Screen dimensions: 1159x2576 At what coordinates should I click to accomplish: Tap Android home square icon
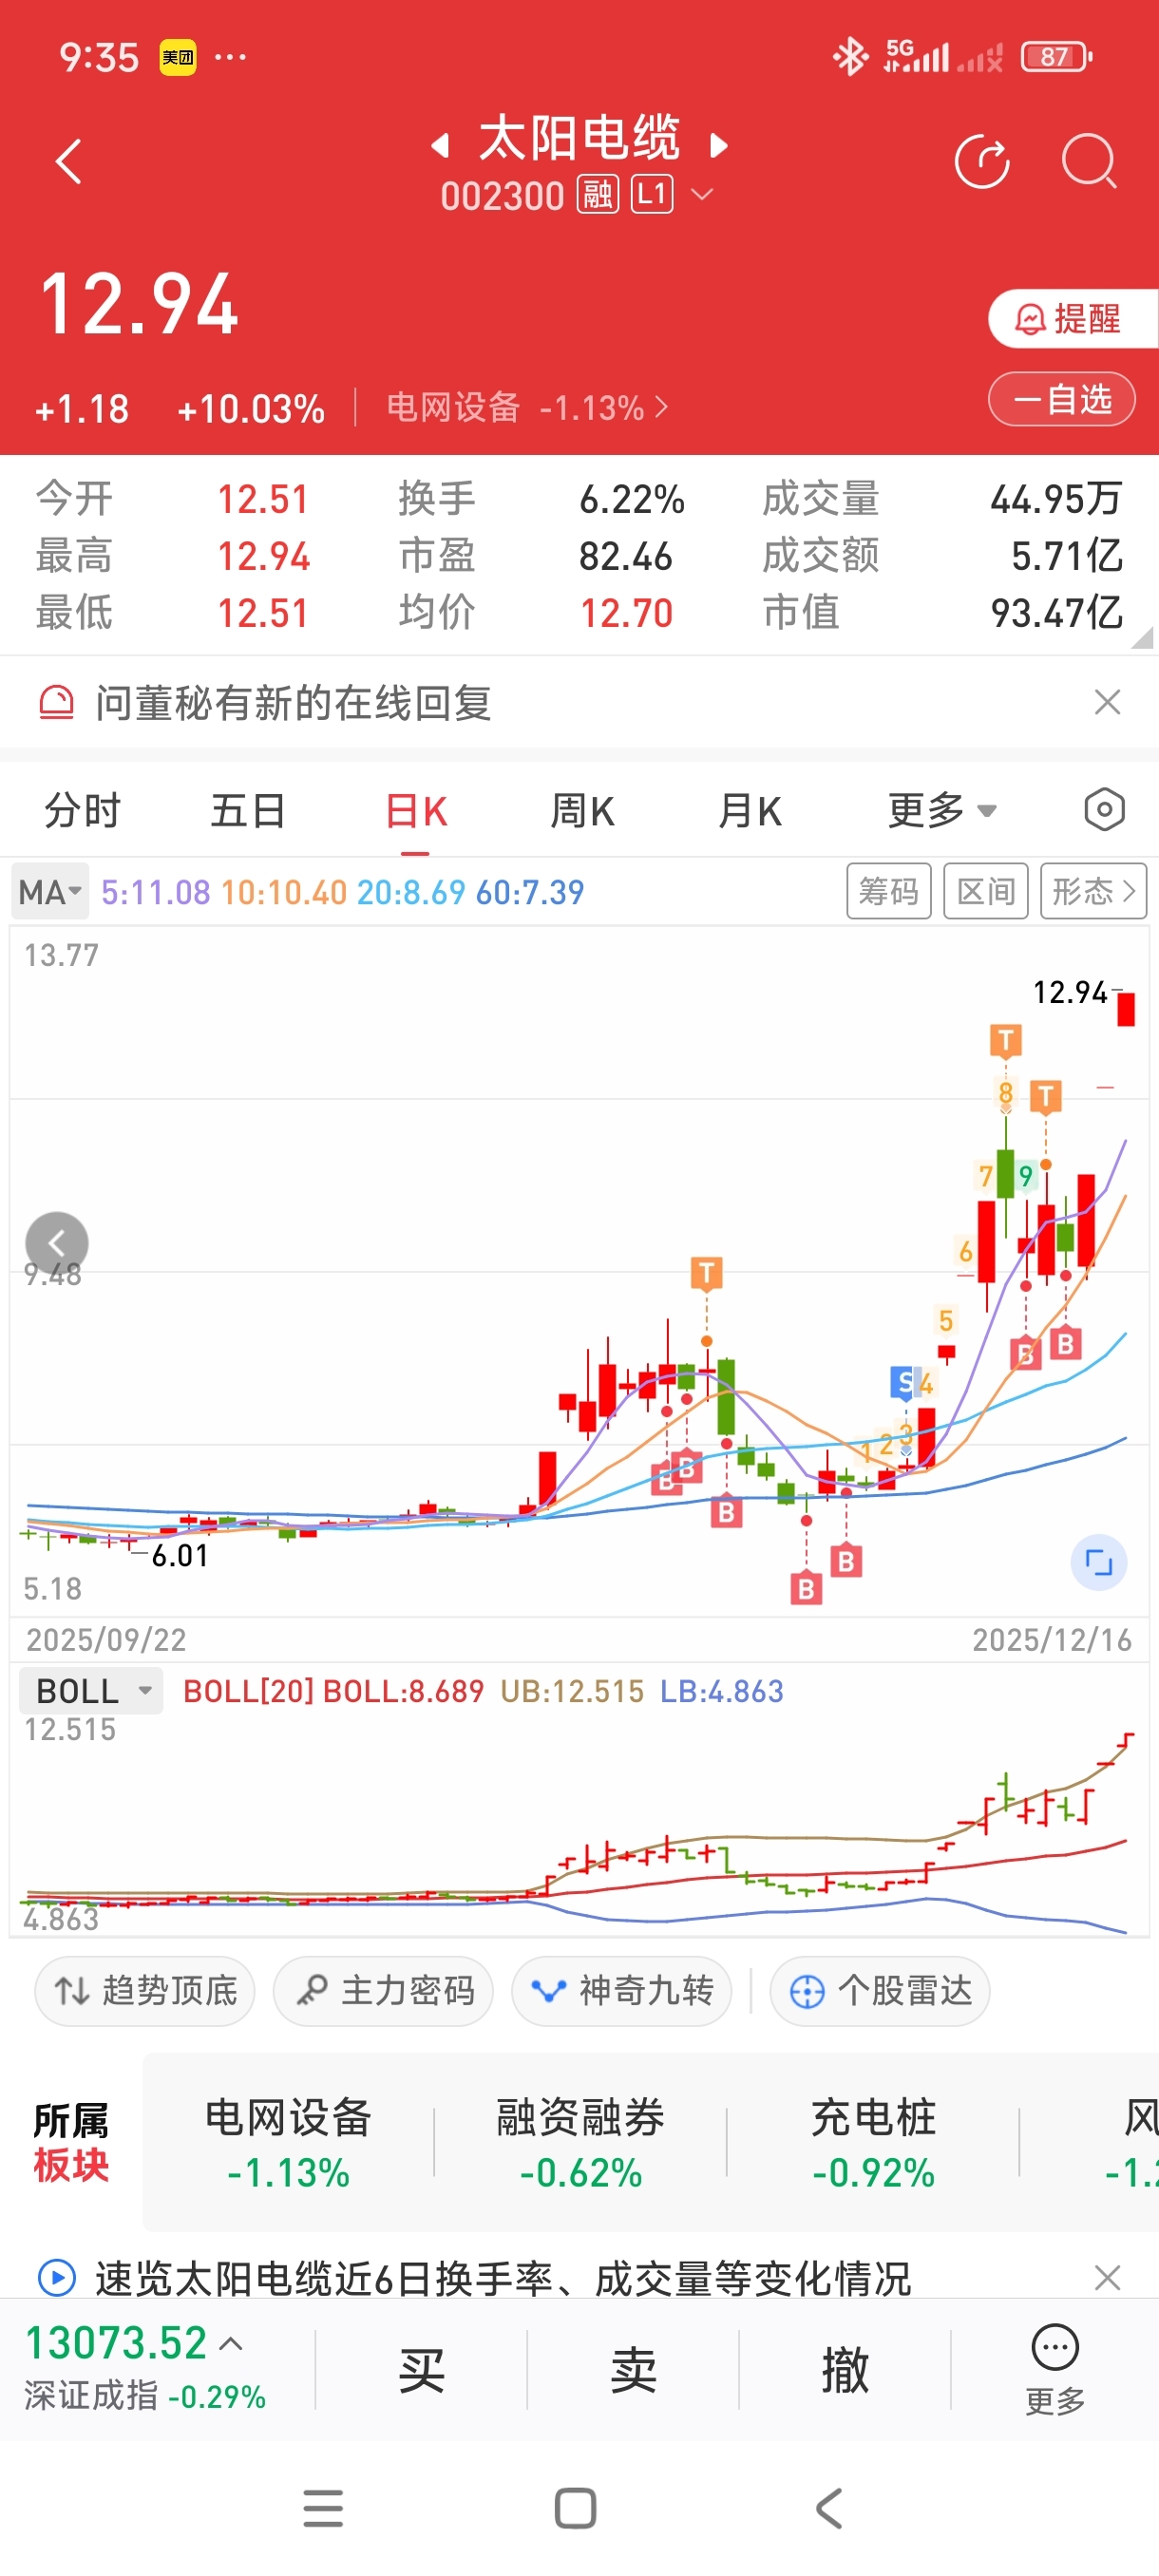575,2508
